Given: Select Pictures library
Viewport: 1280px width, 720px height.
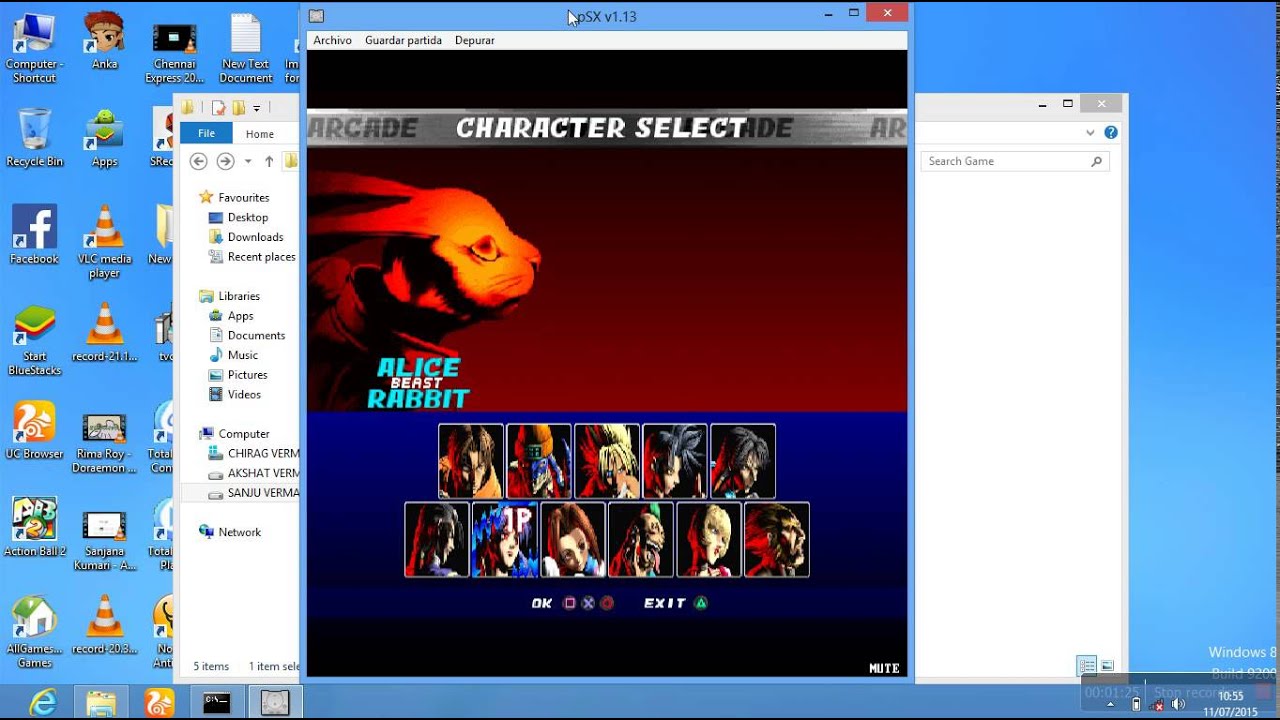Looking at the screenshot, I should coord(238,375).
